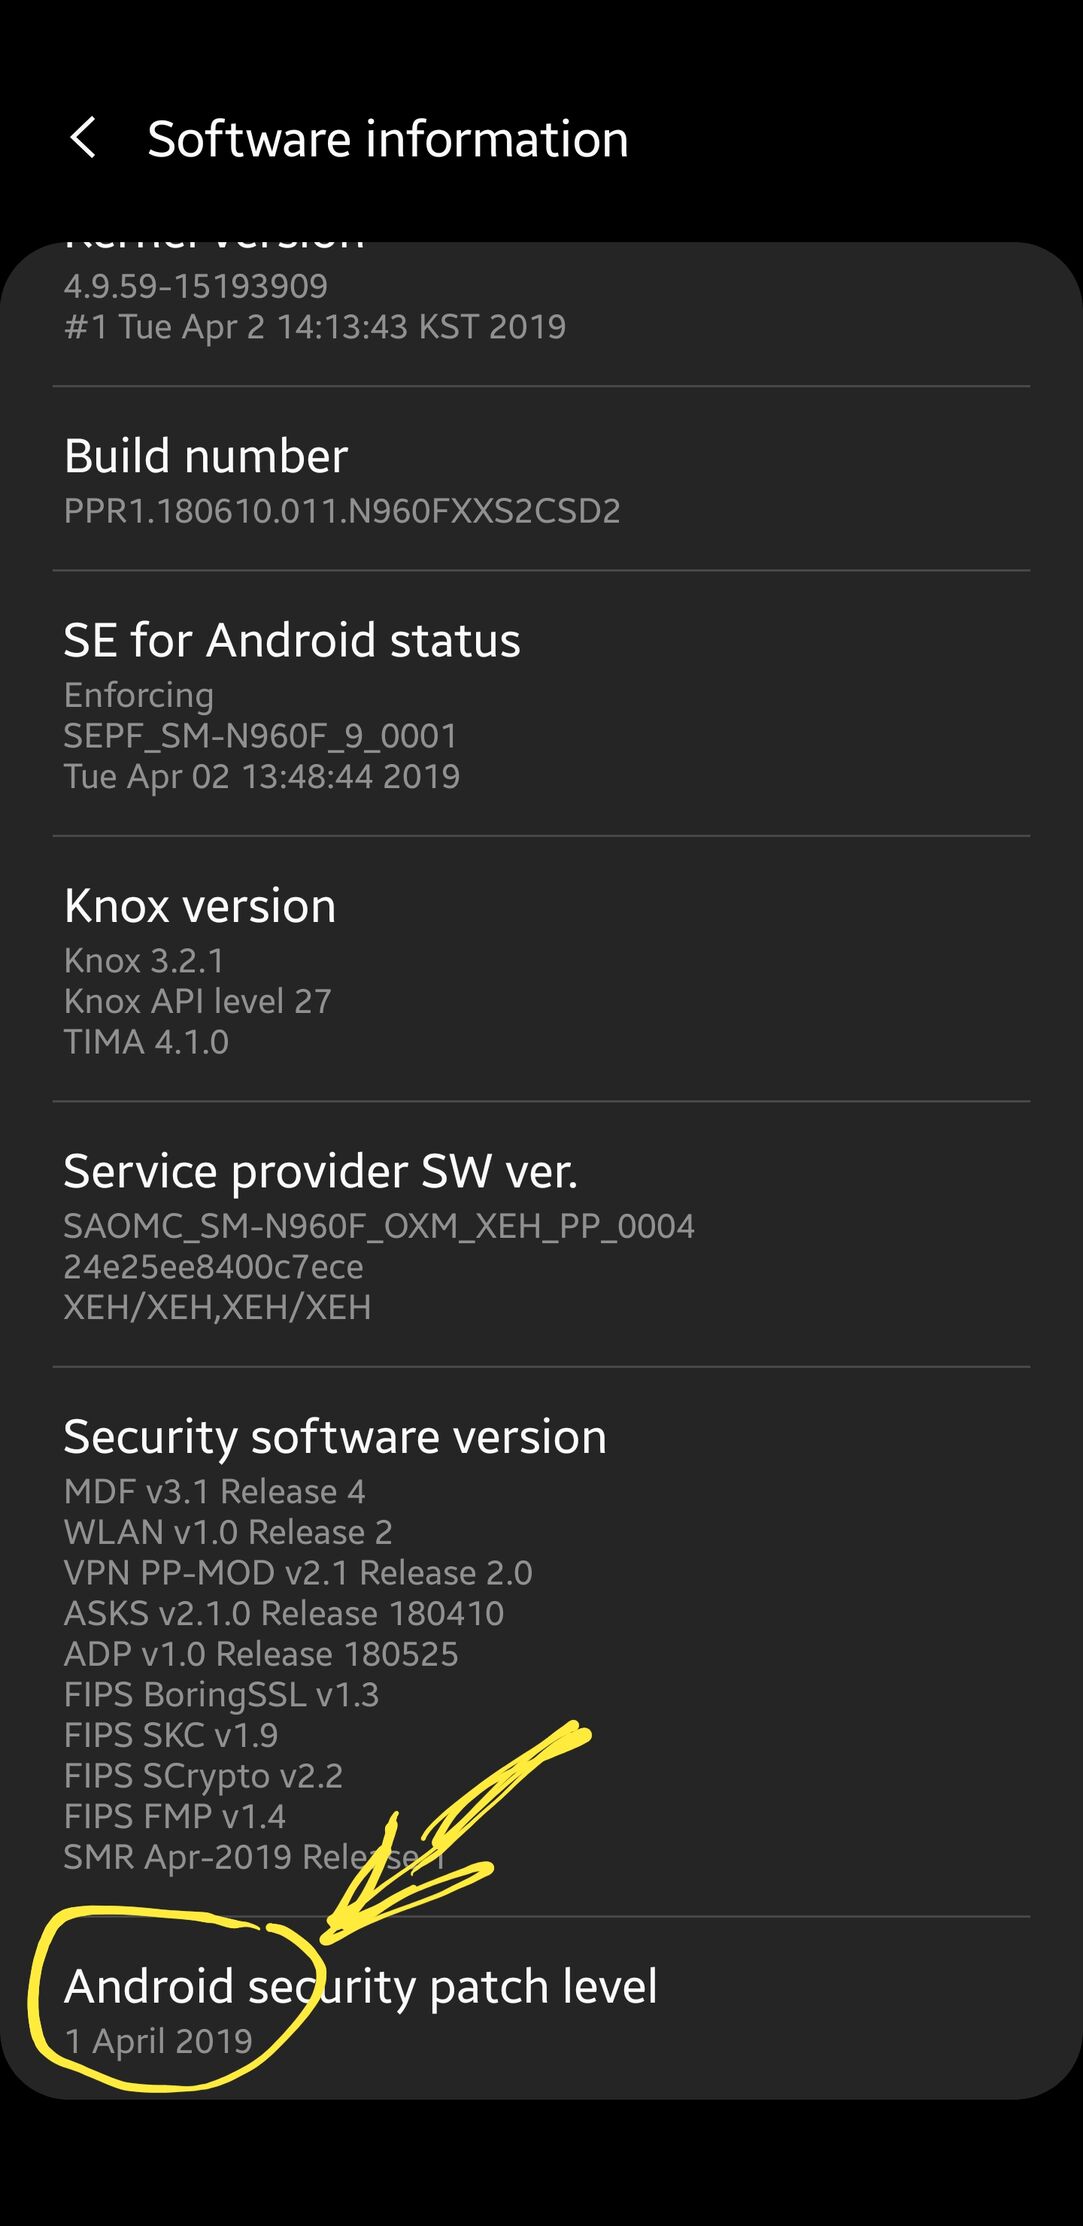The width and height of the screenshot is (1083, 2226).
Task: Open the Service provider SW ver. entry
Action: [321, 1171]
